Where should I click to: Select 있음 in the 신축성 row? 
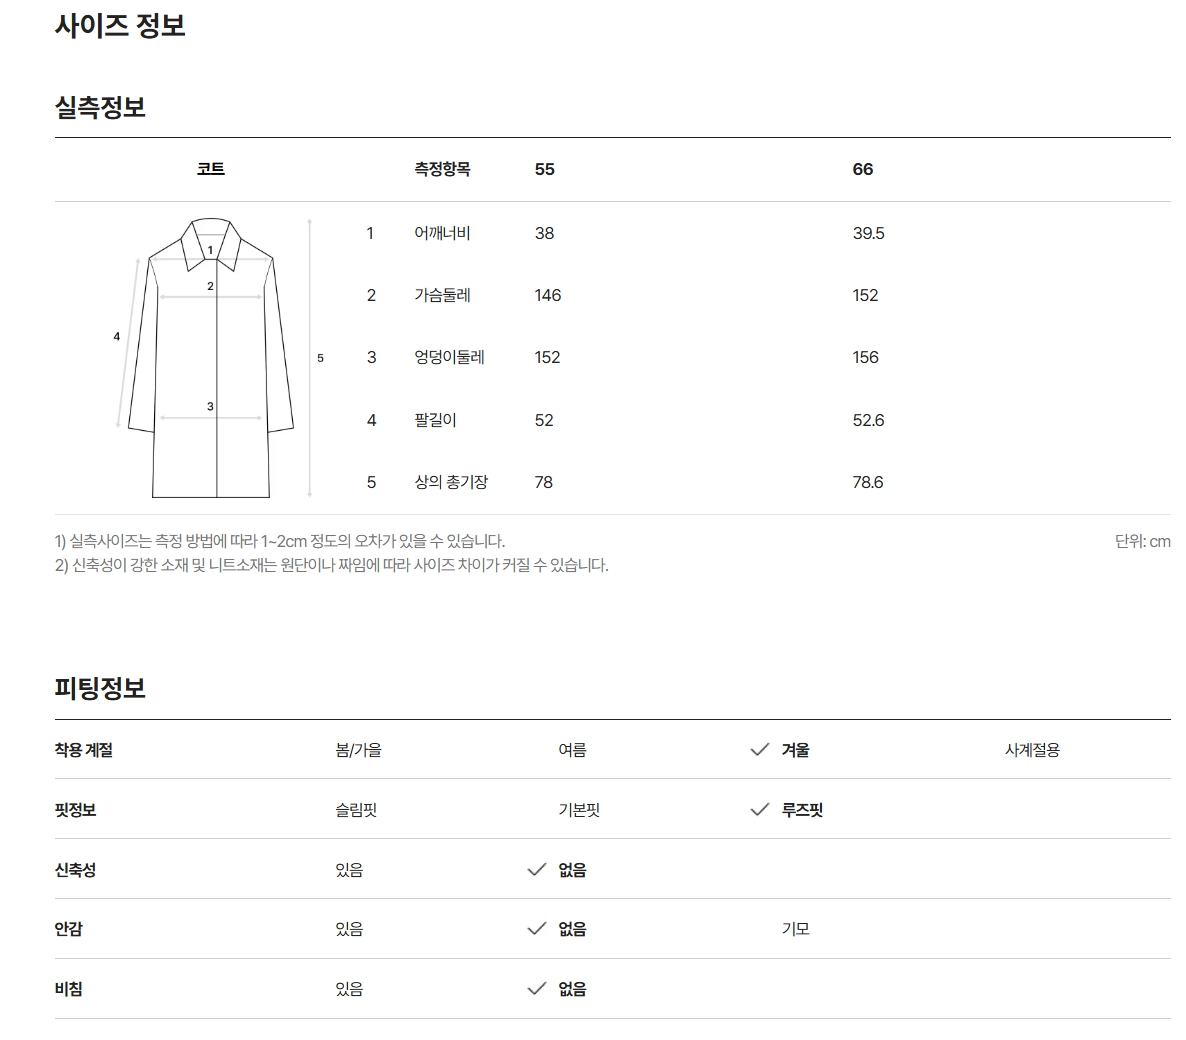pyautogui.click(x=349, y=870)
